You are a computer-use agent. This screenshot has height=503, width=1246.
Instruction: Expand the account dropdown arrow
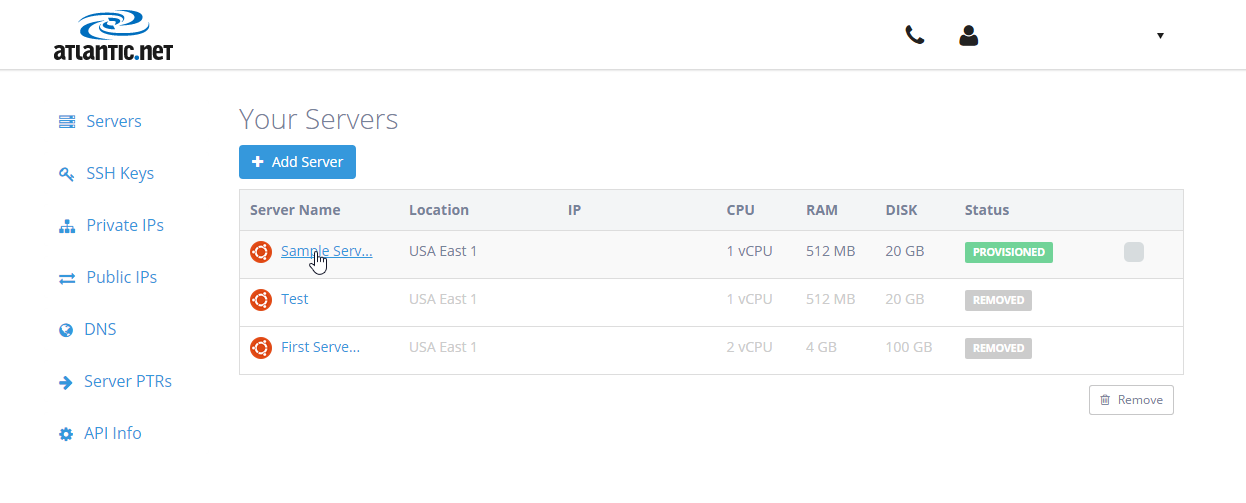1160,36
